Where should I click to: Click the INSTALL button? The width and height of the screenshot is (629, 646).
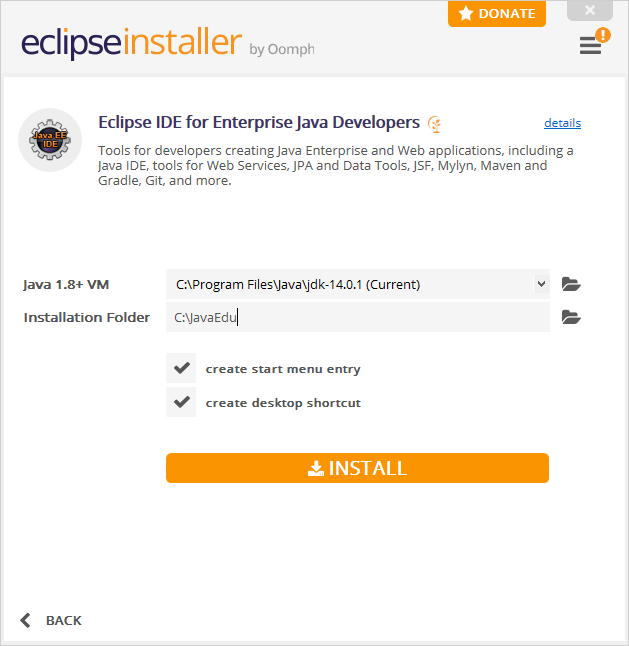tap(357, 468)
